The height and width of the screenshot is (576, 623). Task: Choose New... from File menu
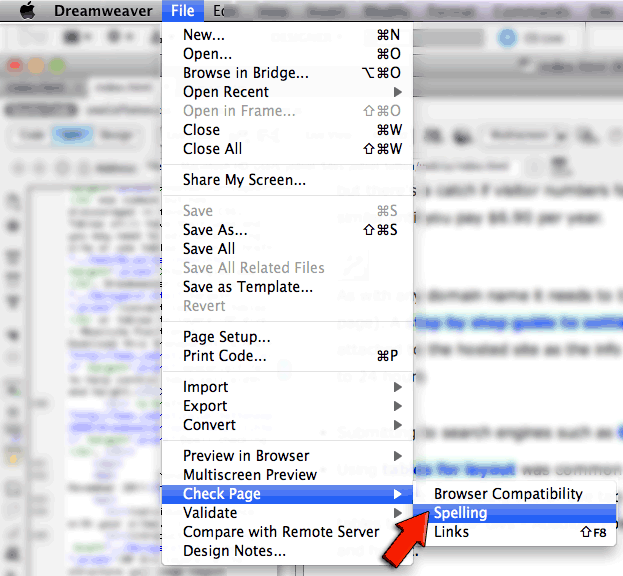pyautogui.click(x=288, y=35)
